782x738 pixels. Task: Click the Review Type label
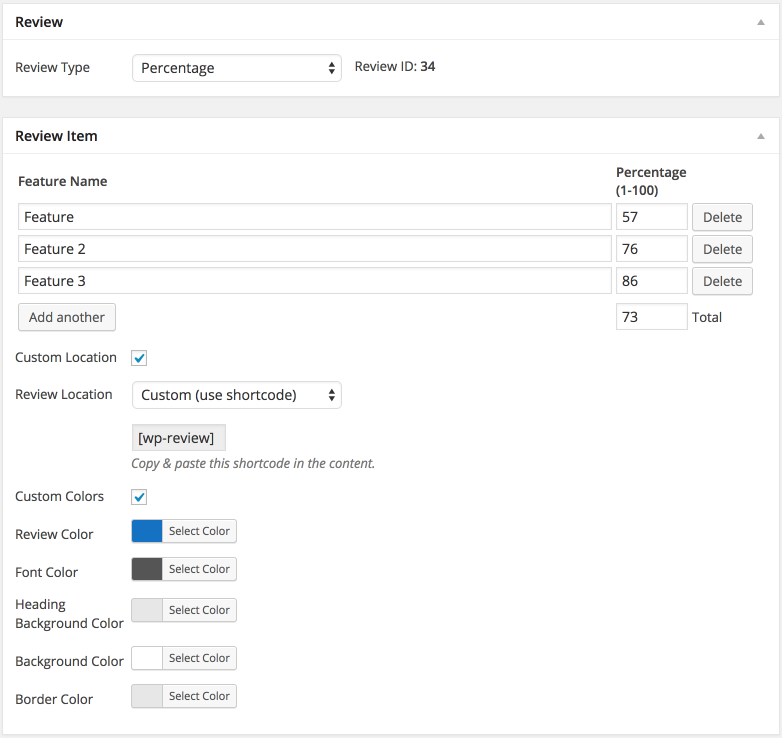[x=52, y=67]
